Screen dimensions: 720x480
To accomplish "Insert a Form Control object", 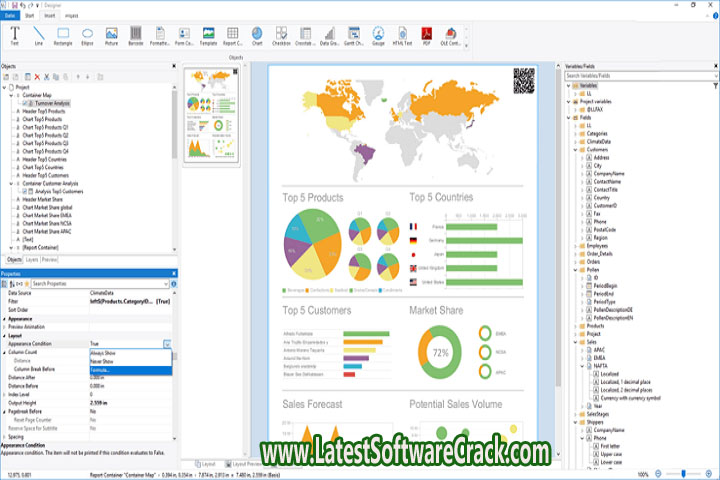I will click(184, 36).
